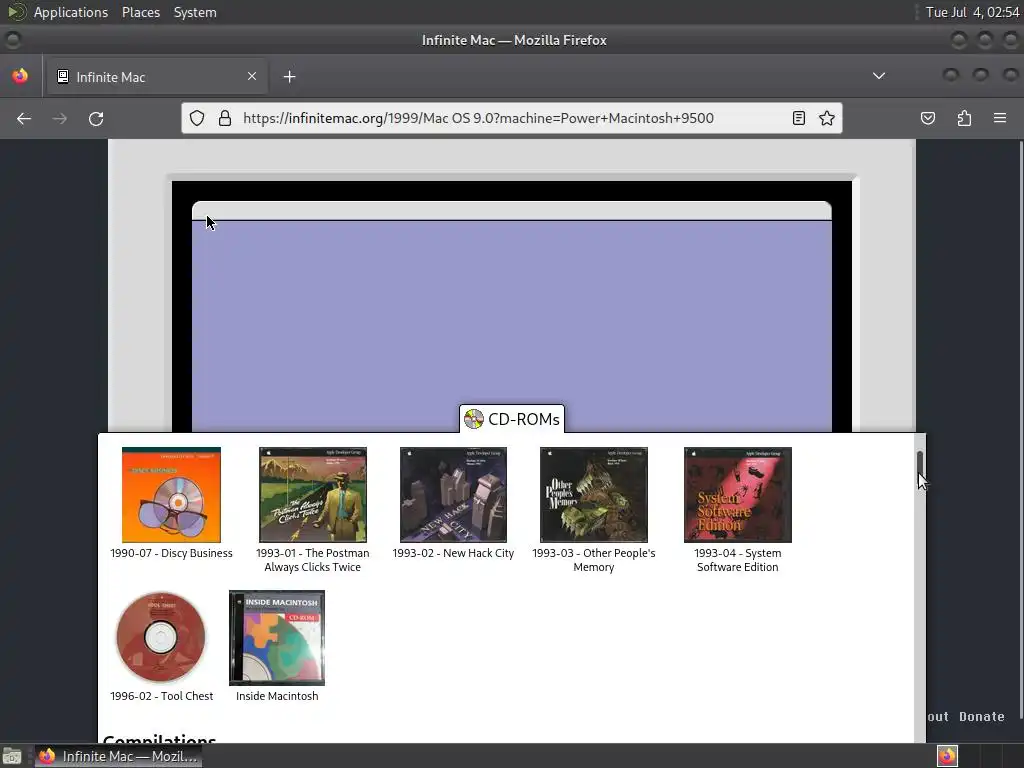Viewport: 1024px width, 768px height.
Task: Open the Places menu
Action: [141, 12]
